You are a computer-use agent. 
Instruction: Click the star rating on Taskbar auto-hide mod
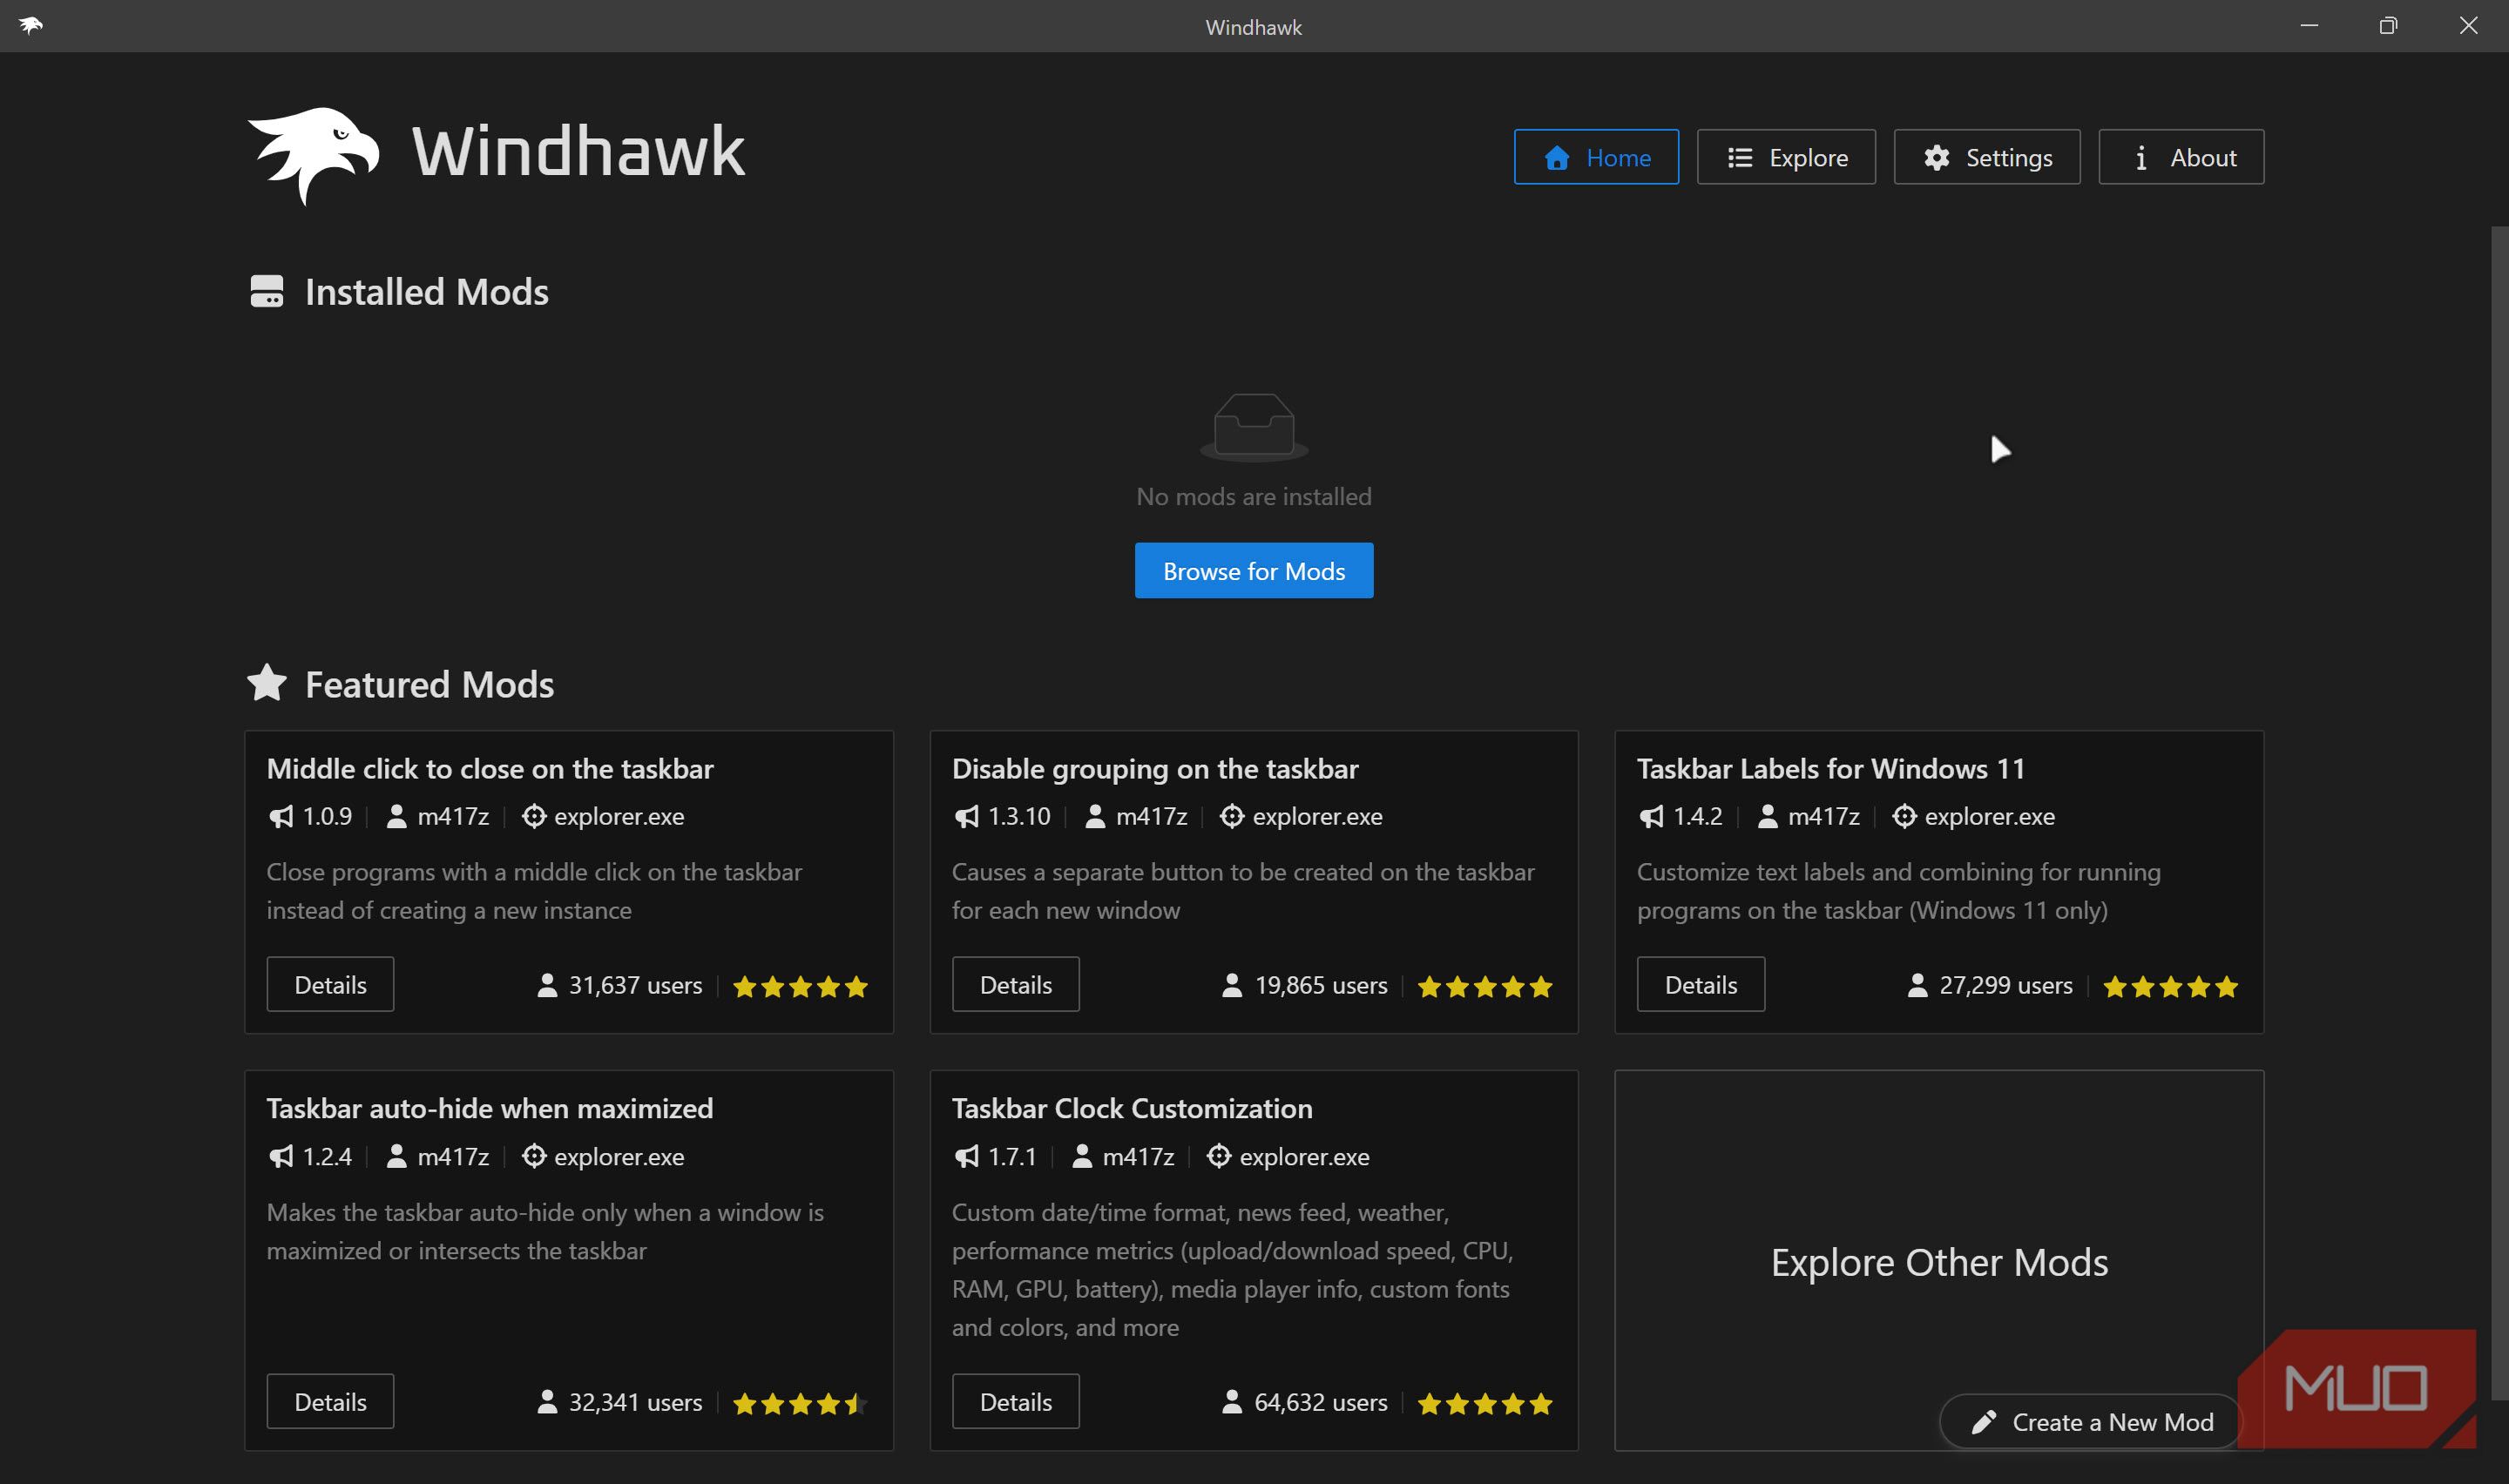pos(800,1404)
